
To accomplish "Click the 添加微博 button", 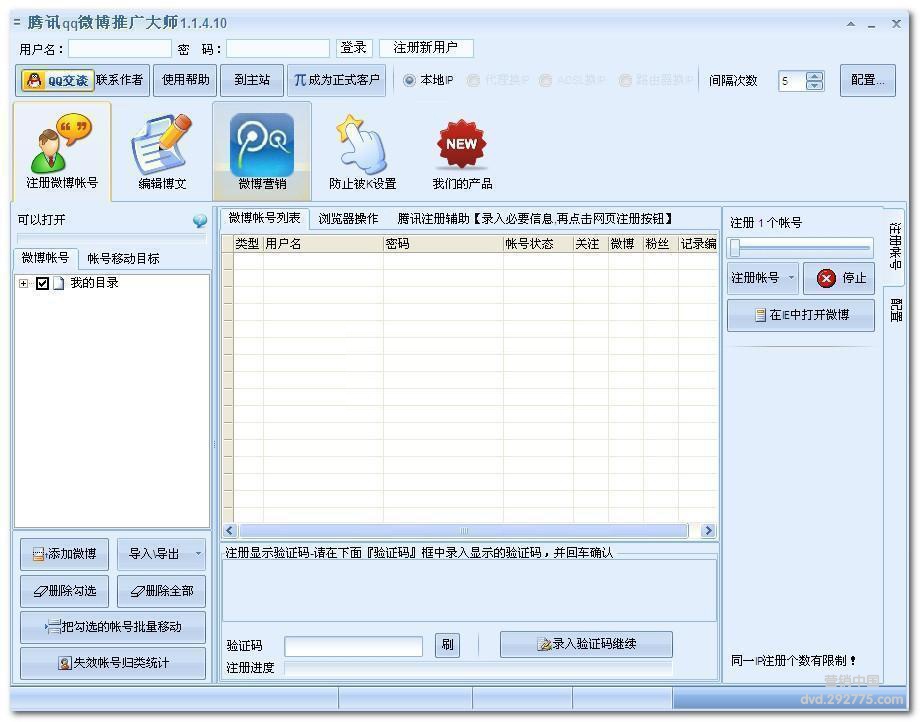I will [65, 554].
